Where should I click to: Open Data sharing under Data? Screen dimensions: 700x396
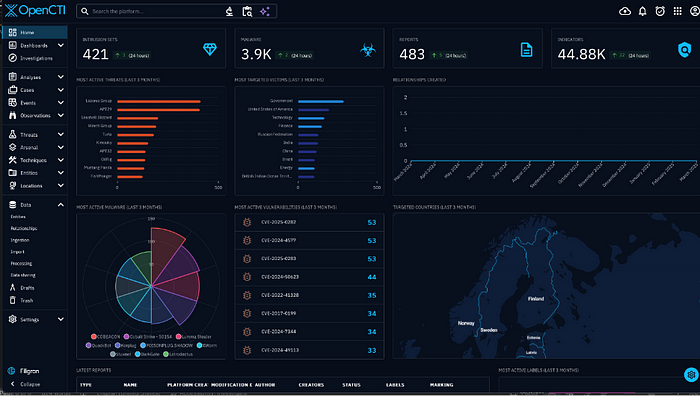pyautogui.click(x=23, y=275)
